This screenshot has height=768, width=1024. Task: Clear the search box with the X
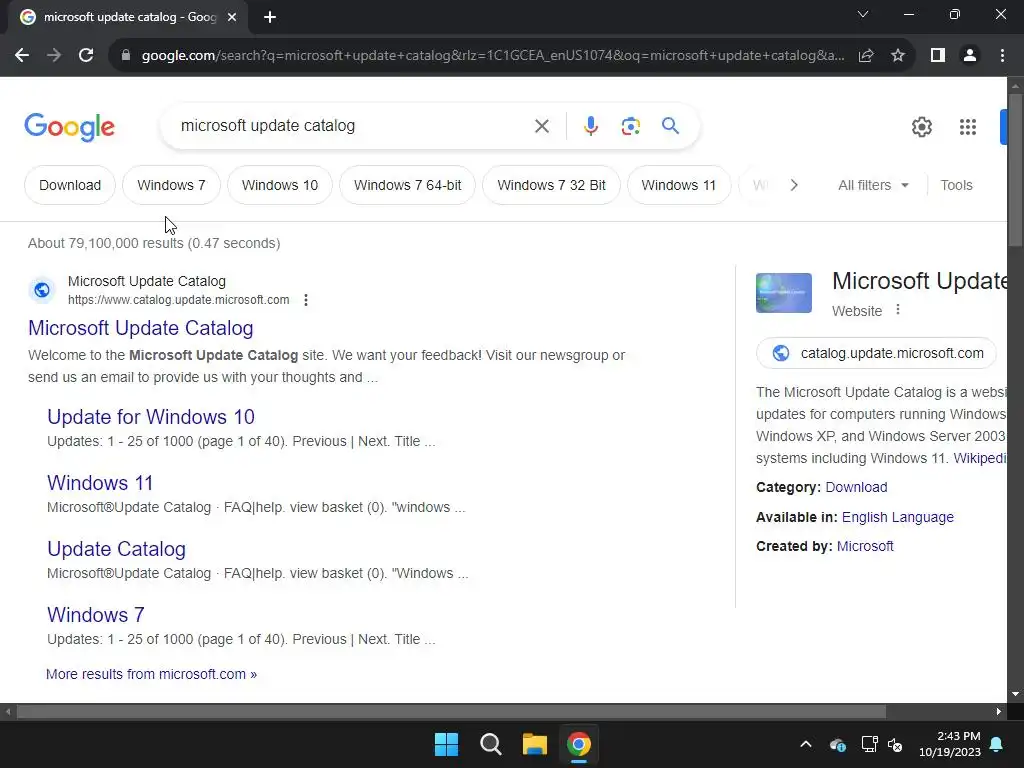(x=542, y=126)
